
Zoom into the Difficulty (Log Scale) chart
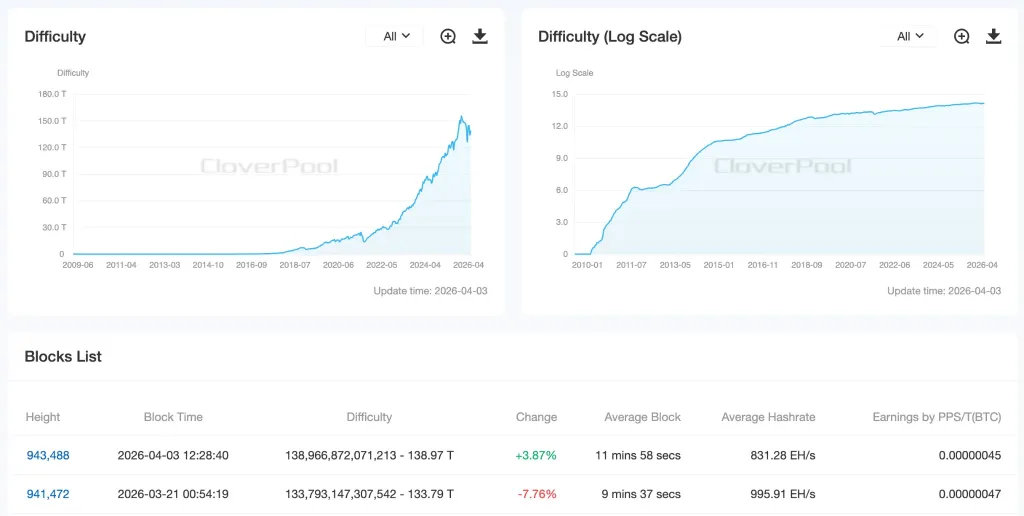962,37
